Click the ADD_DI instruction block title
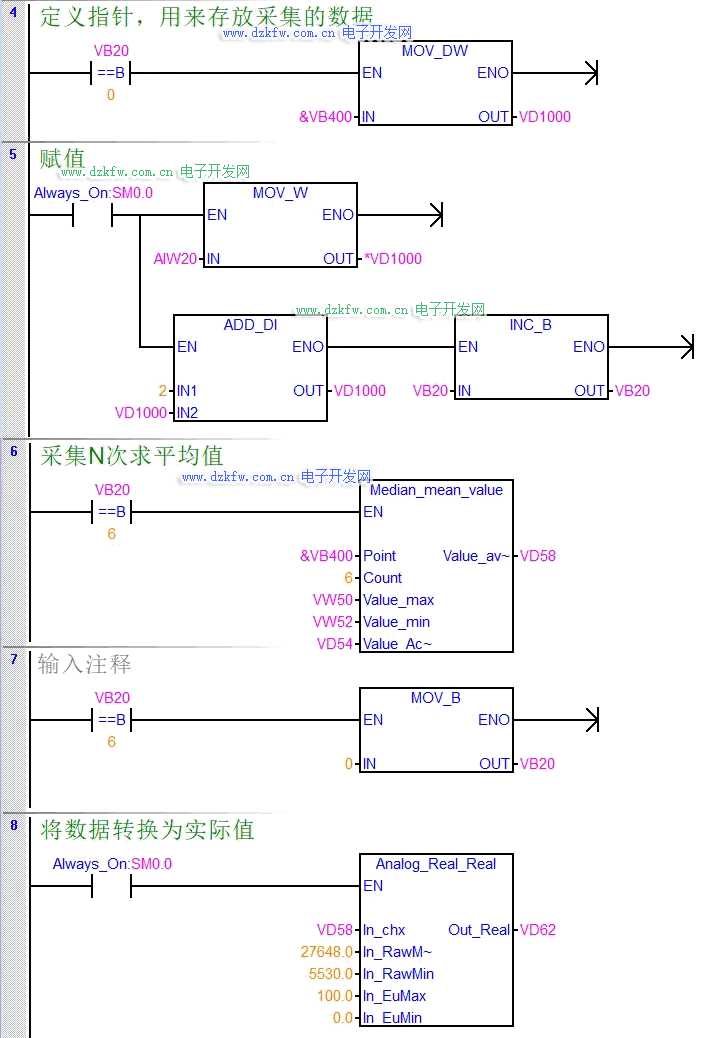The height and width of the screenshot is (1038, 706). (250, 325)
